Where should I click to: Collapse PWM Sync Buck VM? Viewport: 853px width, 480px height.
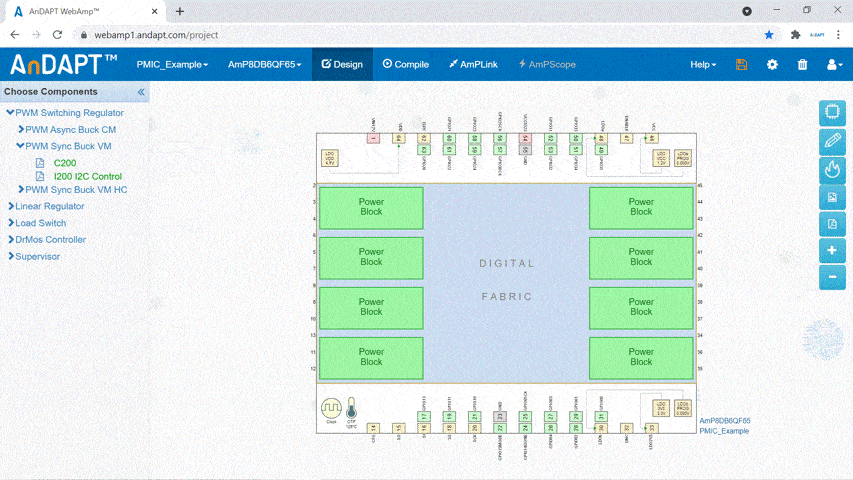coord(20,146)
